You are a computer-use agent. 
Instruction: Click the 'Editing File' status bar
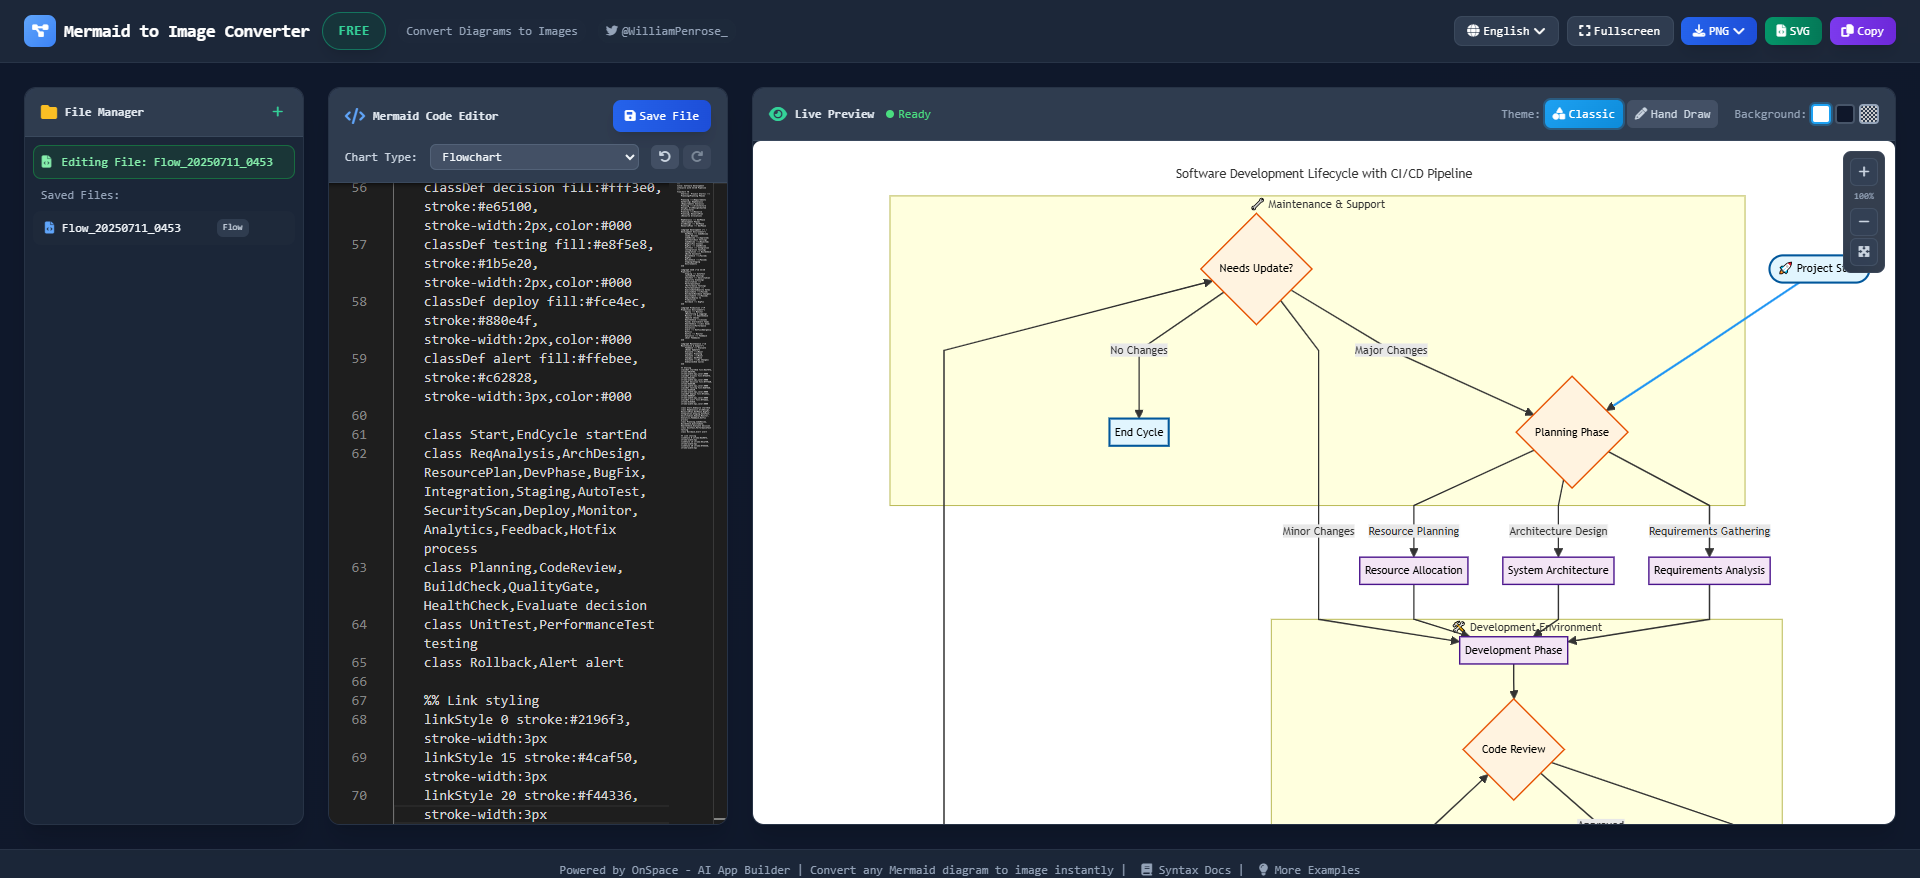point(164,162)
